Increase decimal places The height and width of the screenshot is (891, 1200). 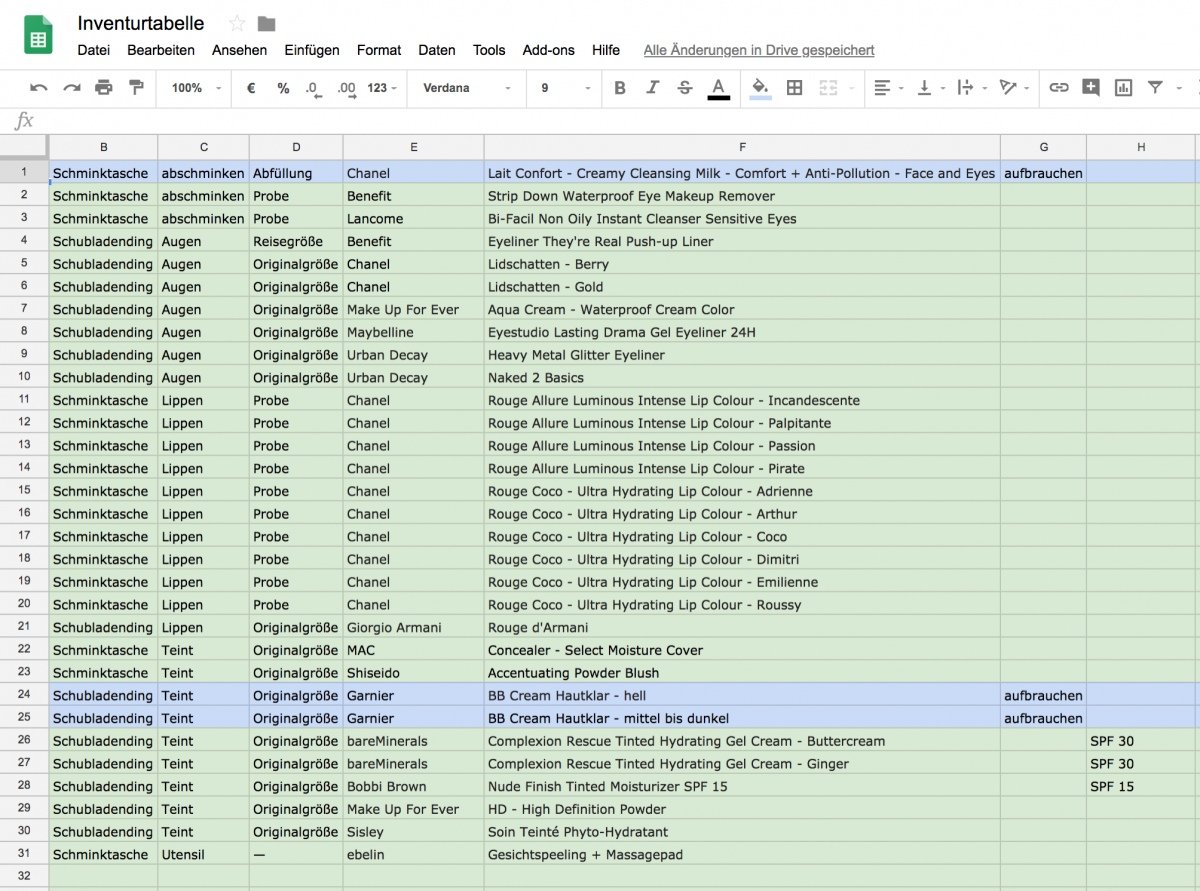[346, 88]
